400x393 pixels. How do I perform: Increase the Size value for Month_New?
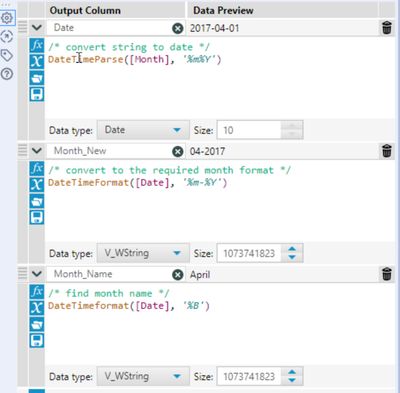[x=292, y=249]
